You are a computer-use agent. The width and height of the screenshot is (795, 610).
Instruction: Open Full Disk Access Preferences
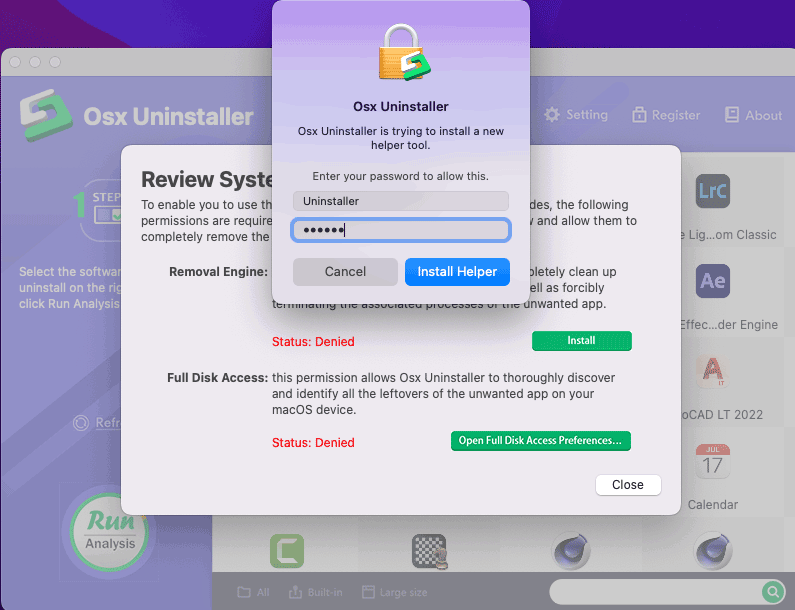540,441
